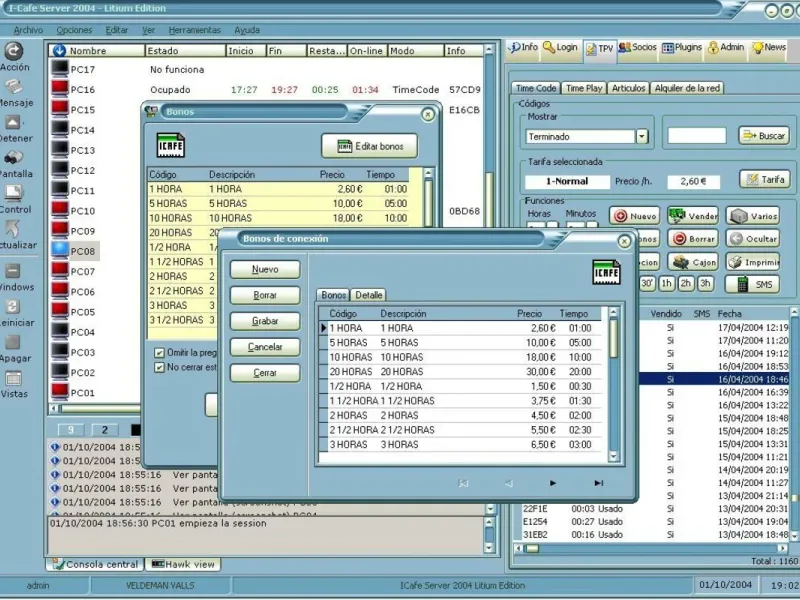
Task: Click the Borrar button in Bonos de conexión
Action: [x=265, y=295]
